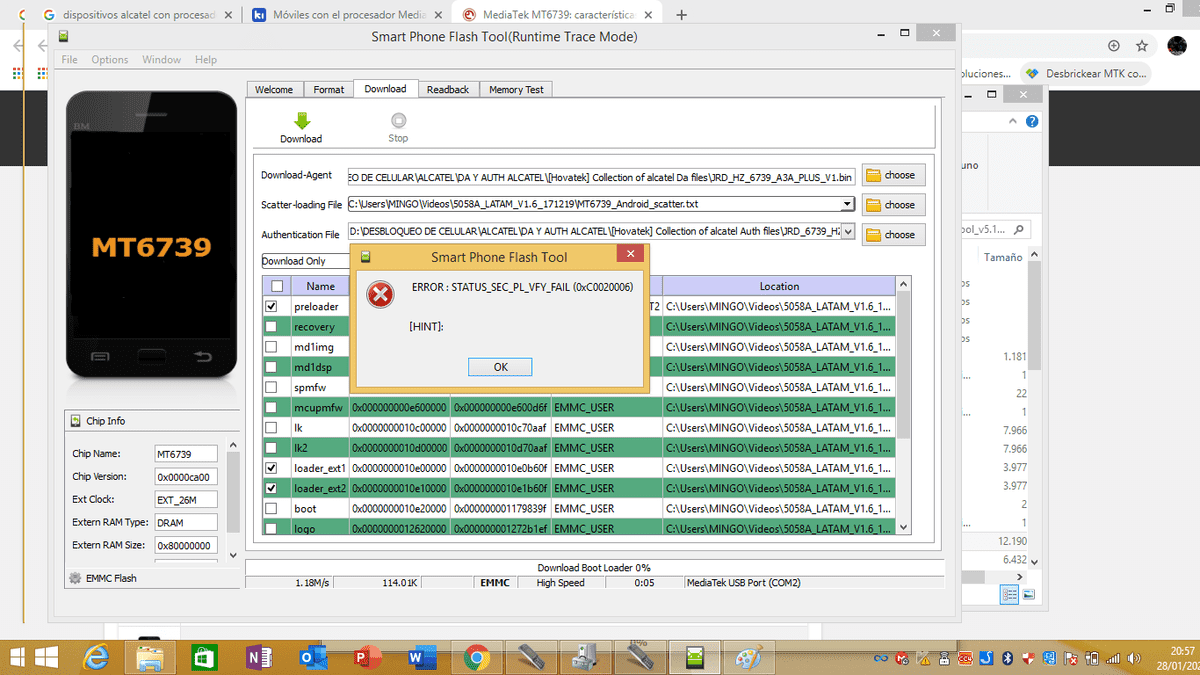
Task: Click Chrome's zoom plus icon in the address bar
Action: (x=1113, y=46)
